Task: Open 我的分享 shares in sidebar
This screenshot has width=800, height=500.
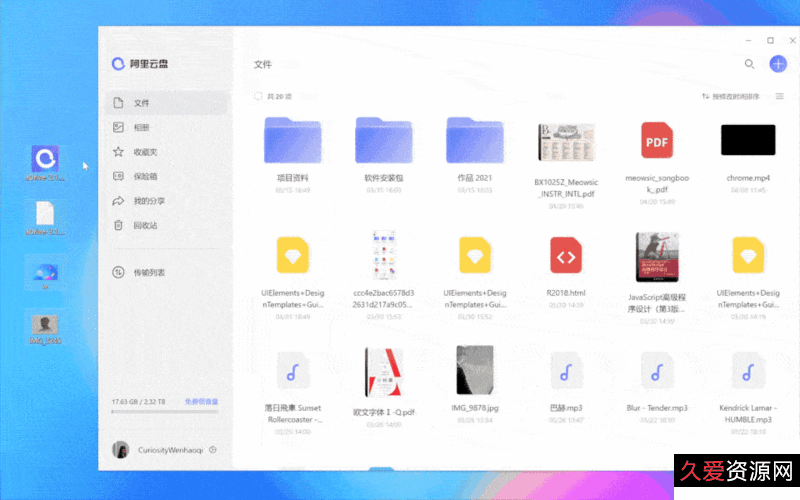Action: tap(148, 201)
